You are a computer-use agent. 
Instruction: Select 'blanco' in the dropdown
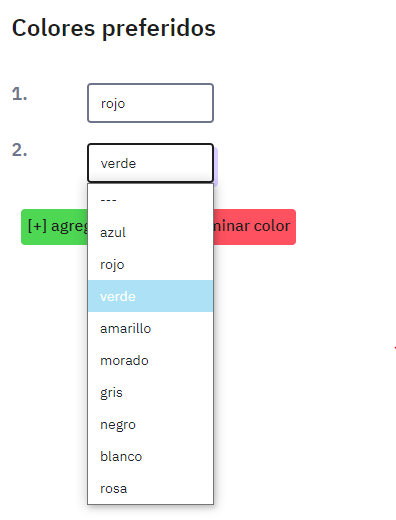click(150, 456)
